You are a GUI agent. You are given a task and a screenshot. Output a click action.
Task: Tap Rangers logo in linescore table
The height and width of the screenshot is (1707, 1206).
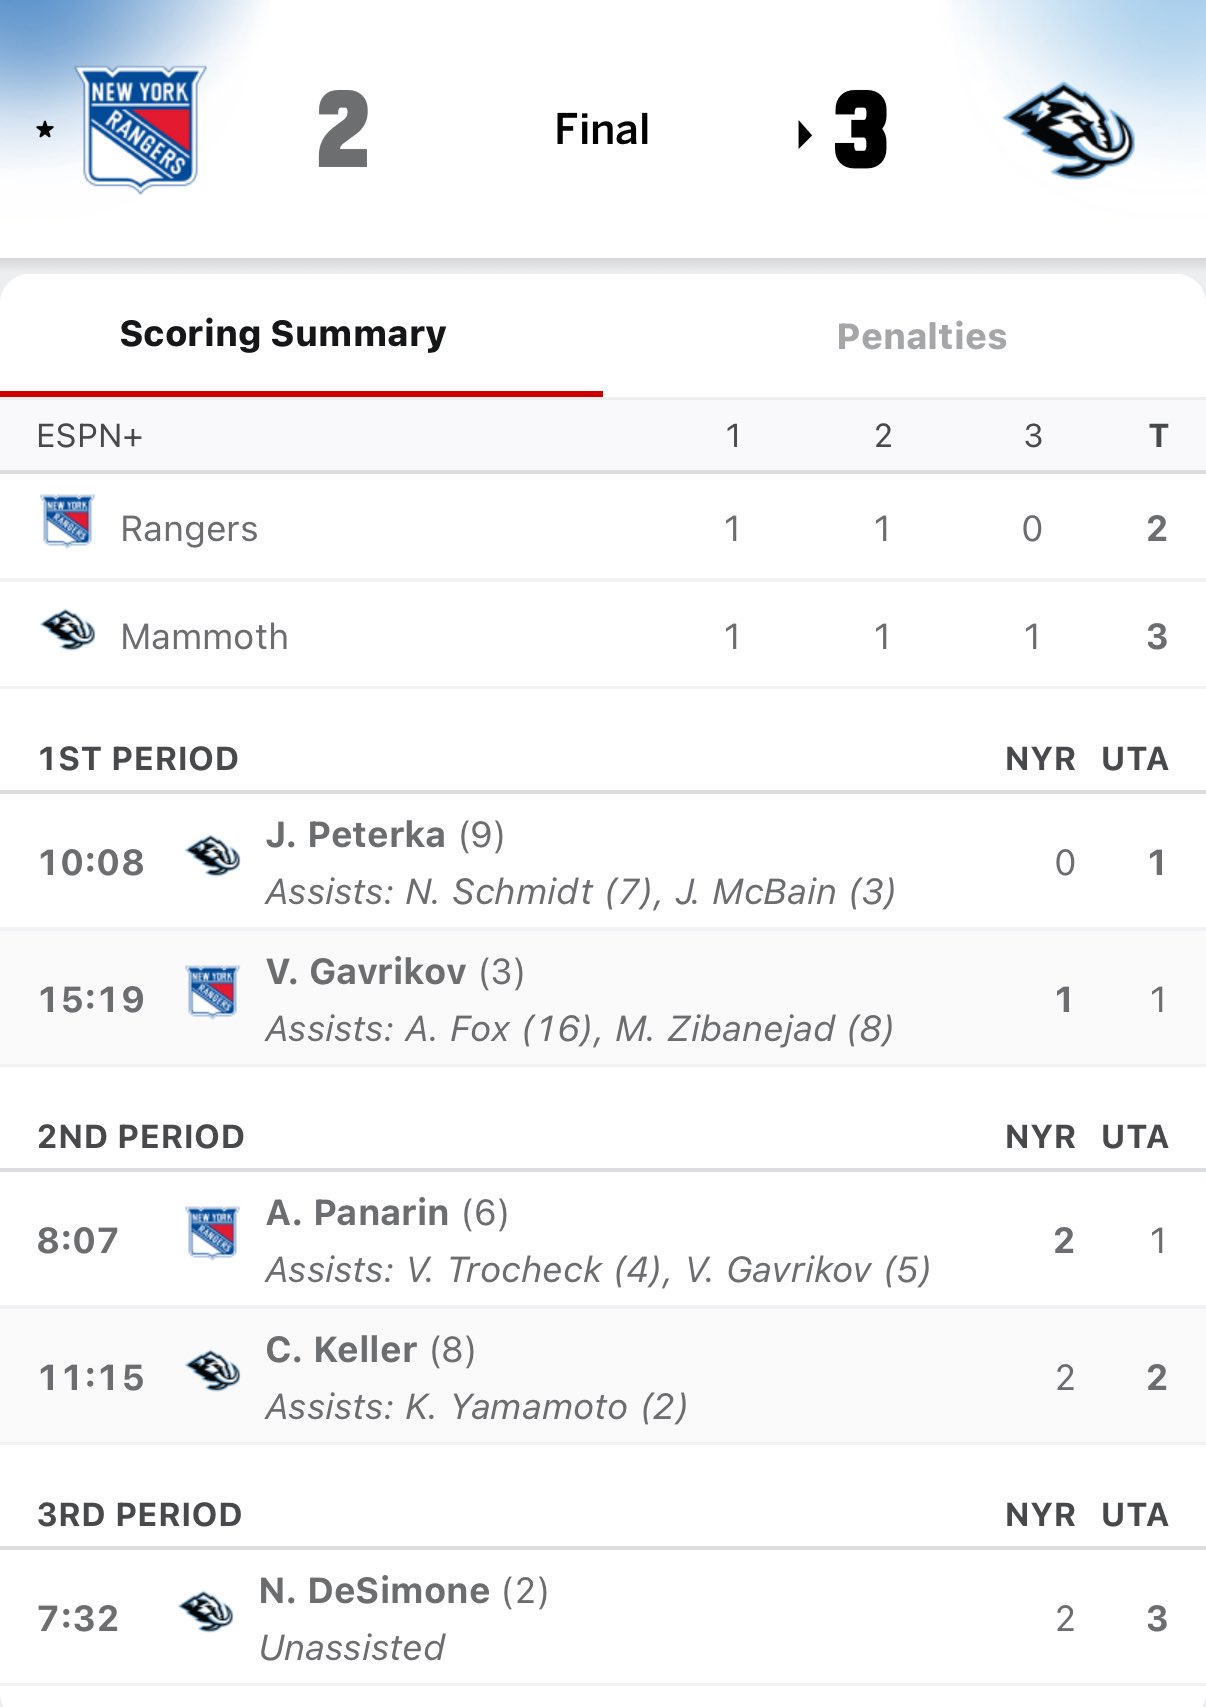pyautogui.click(x=67, y=521)
